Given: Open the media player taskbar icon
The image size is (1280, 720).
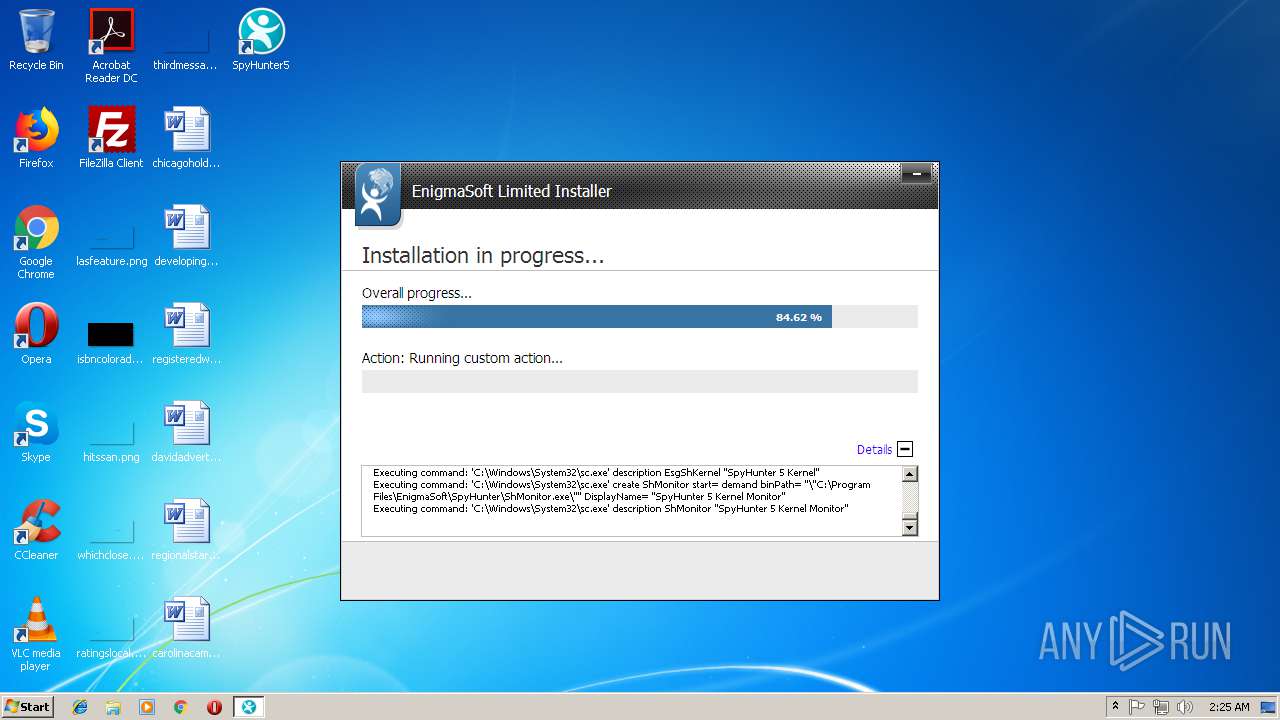Looking at the screenshot, I should 147,707.
